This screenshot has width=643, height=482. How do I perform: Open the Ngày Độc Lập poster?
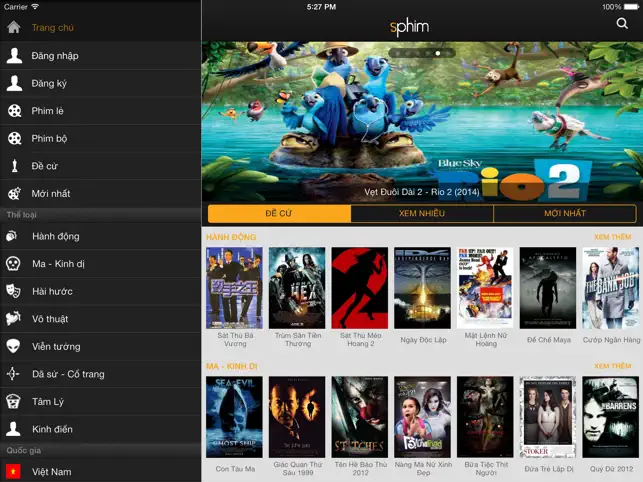click(423, 288)
